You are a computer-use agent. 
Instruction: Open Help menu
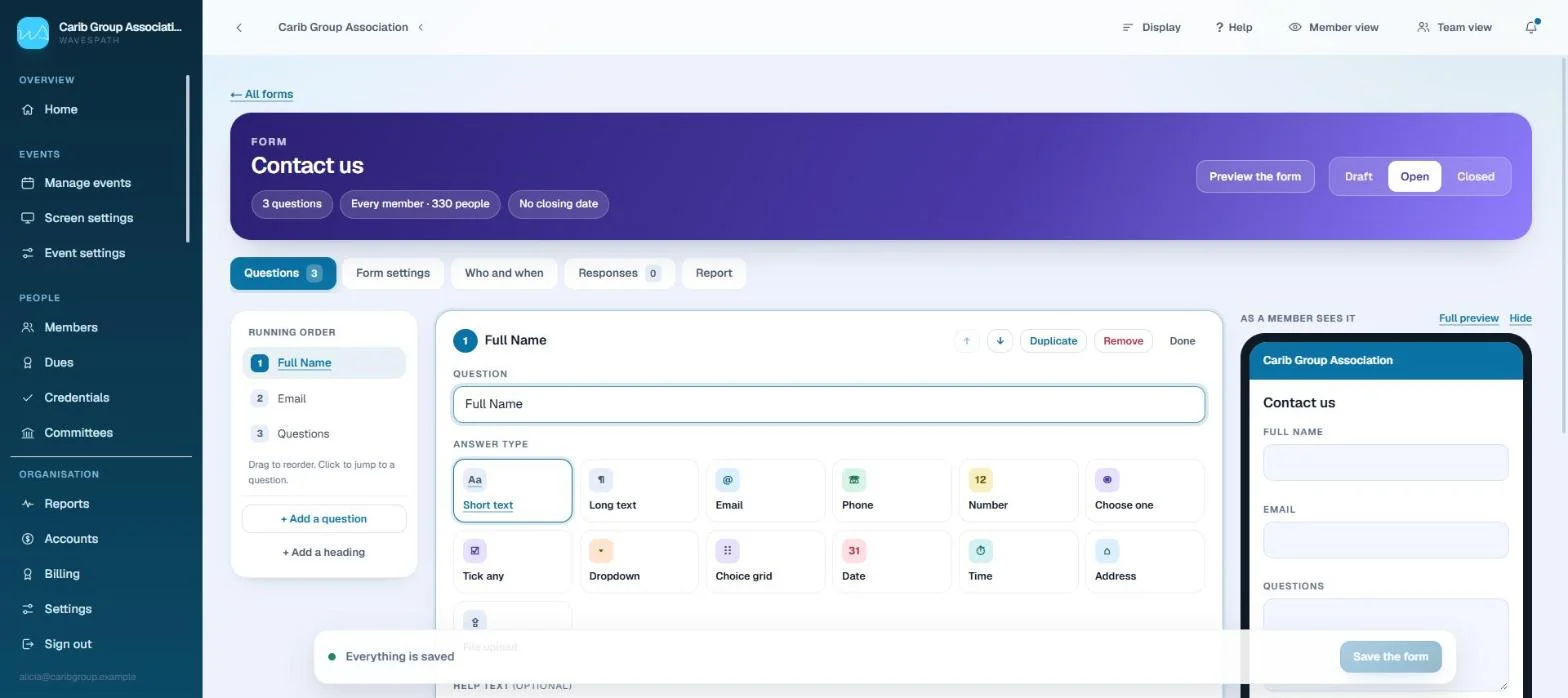(1234, 27)
